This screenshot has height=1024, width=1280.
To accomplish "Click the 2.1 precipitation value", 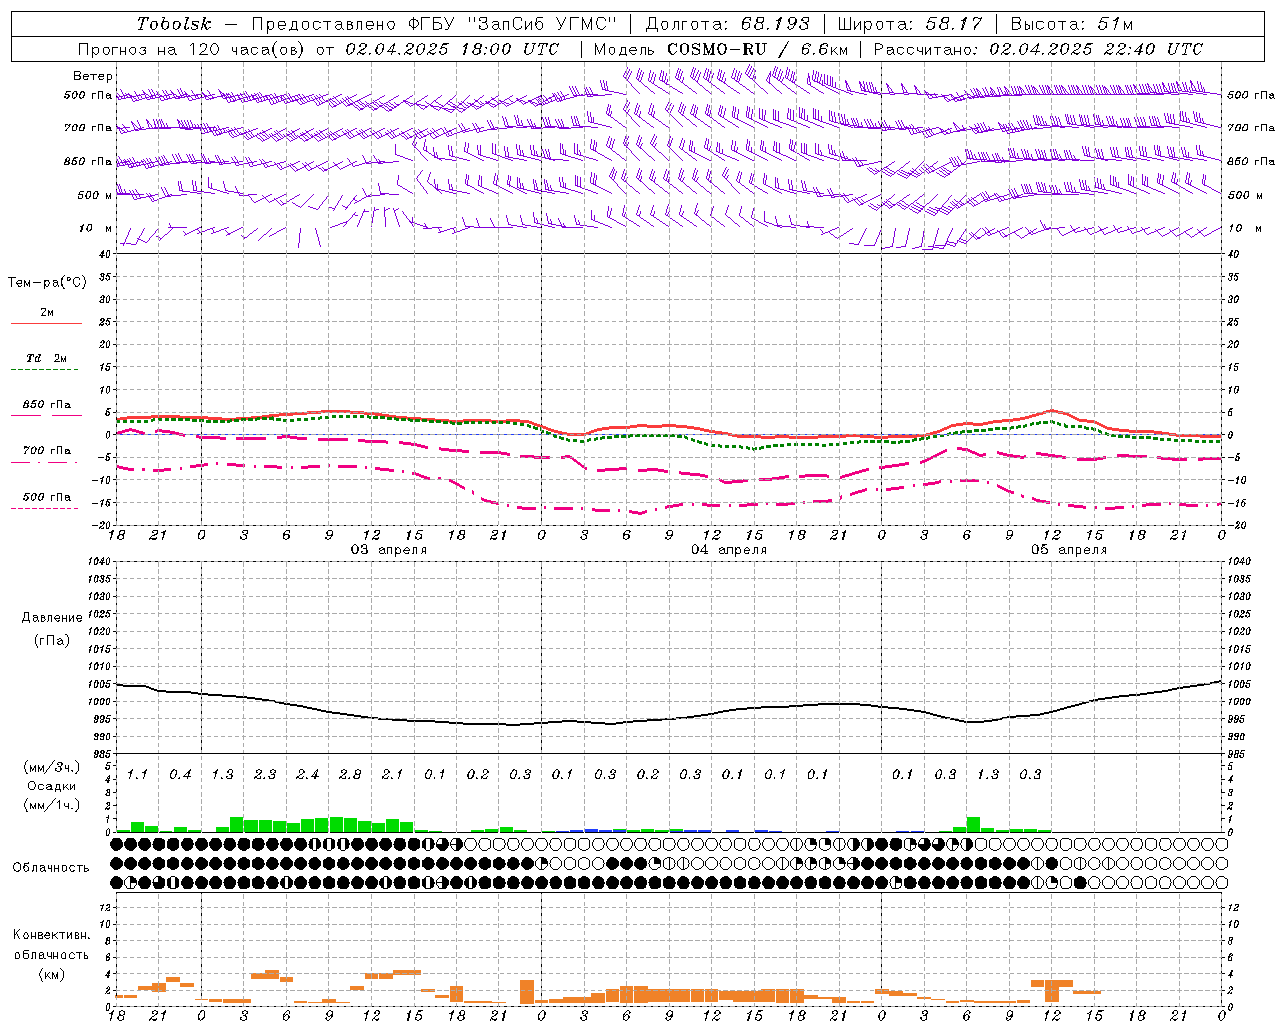I will coord(392,774).
